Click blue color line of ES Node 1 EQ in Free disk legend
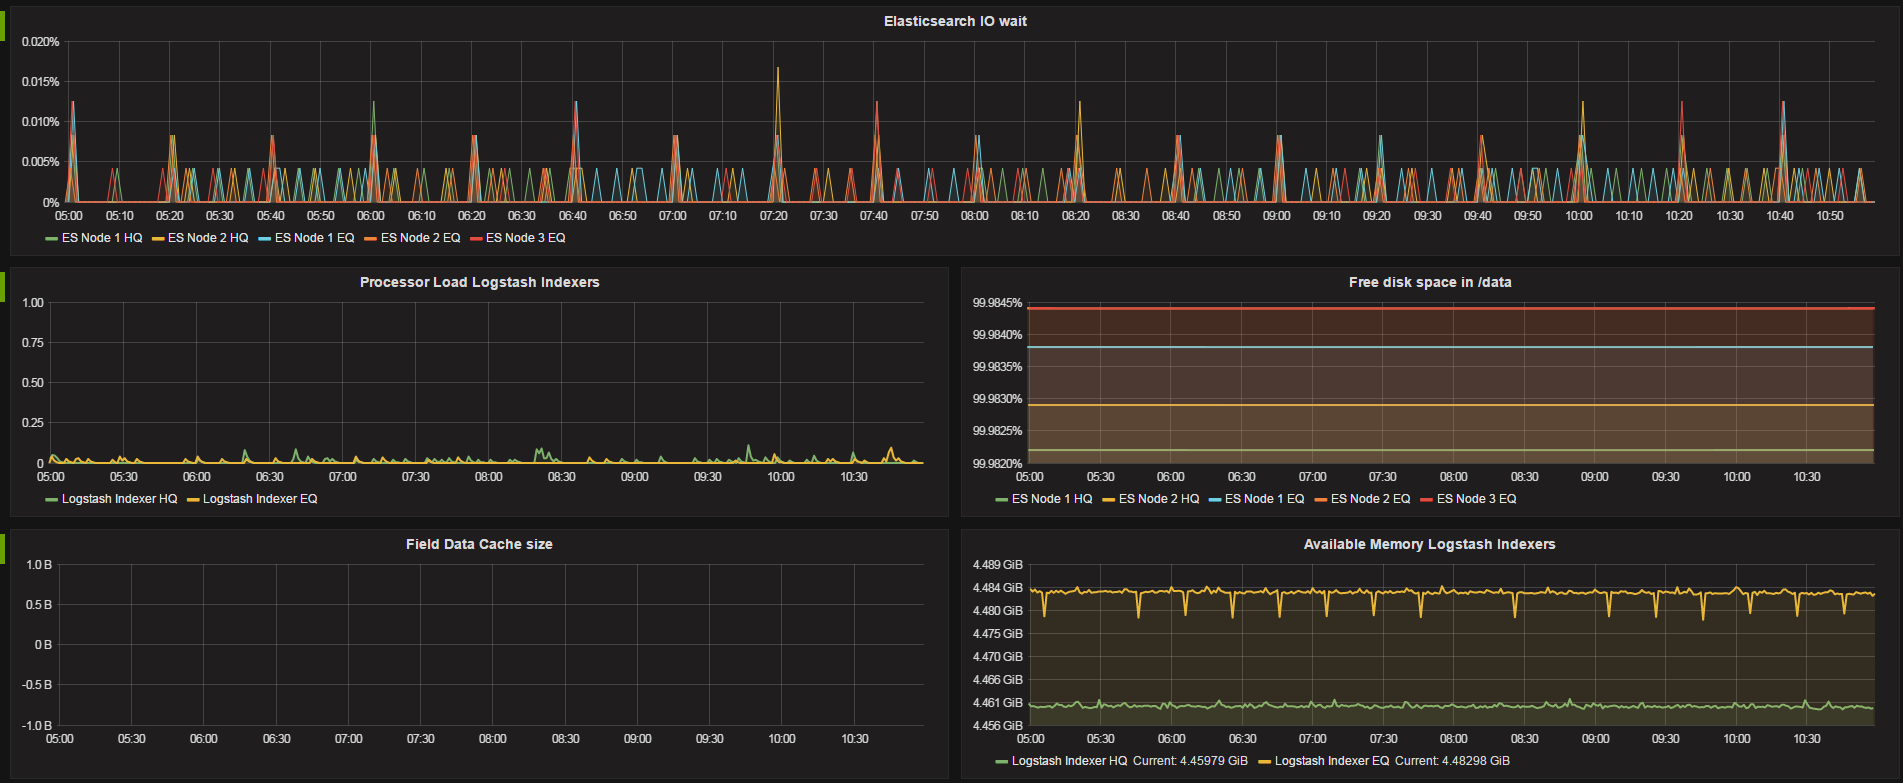1903x783 pixels. pyautogui.click(x=1215, y=500)
